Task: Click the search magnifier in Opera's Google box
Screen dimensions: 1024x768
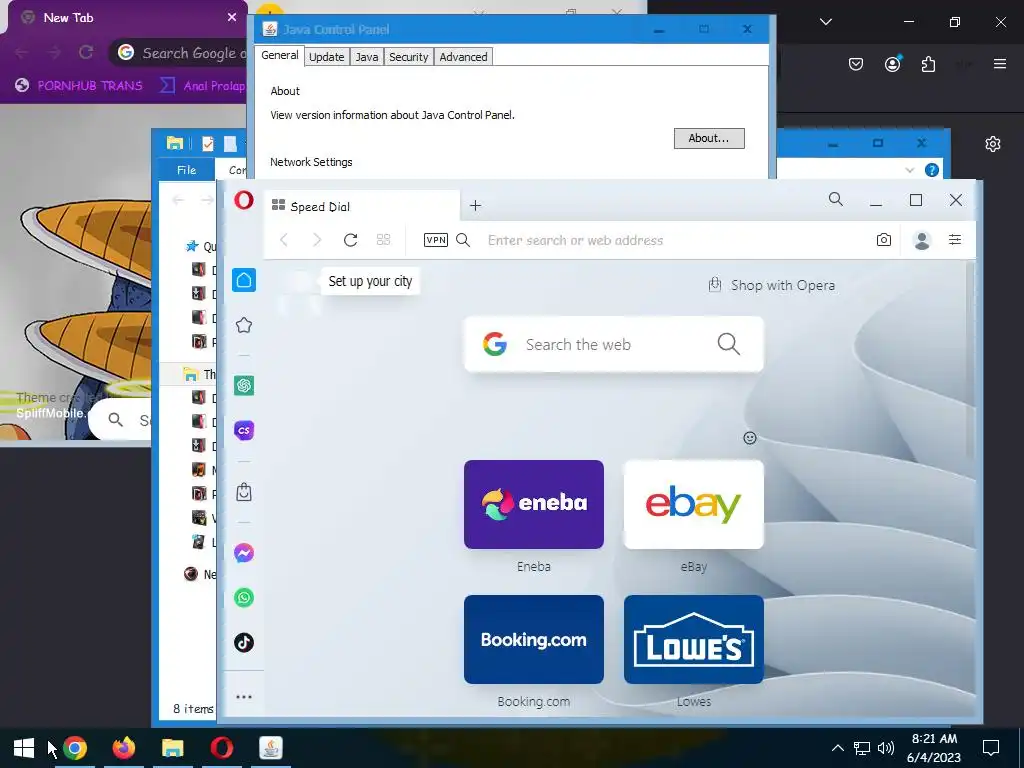Action: pos(728,344)
